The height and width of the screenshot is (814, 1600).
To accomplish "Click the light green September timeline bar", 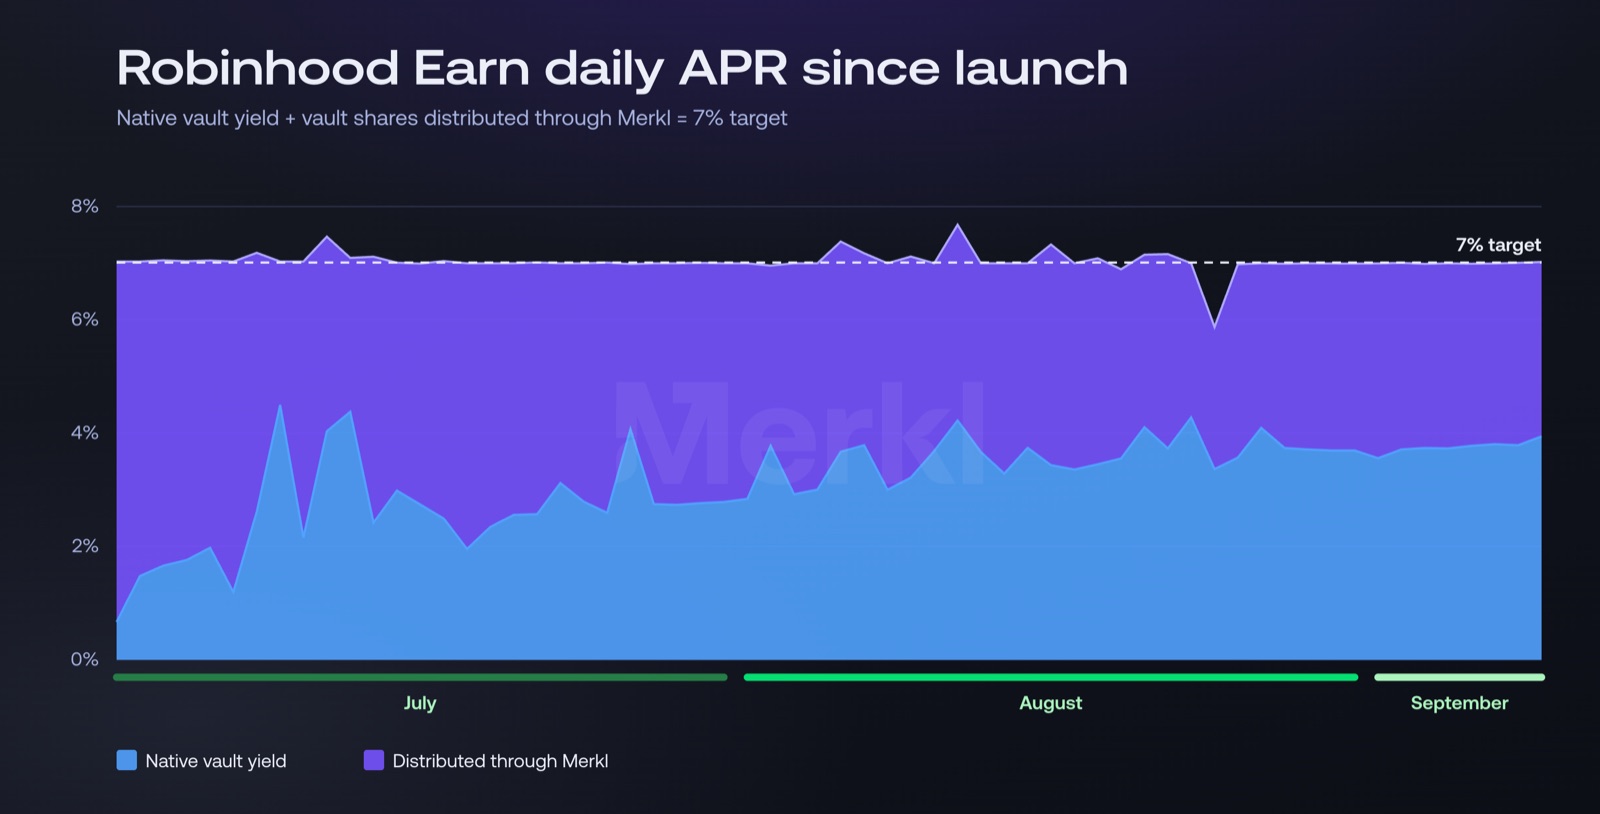I will (1460, 677).
